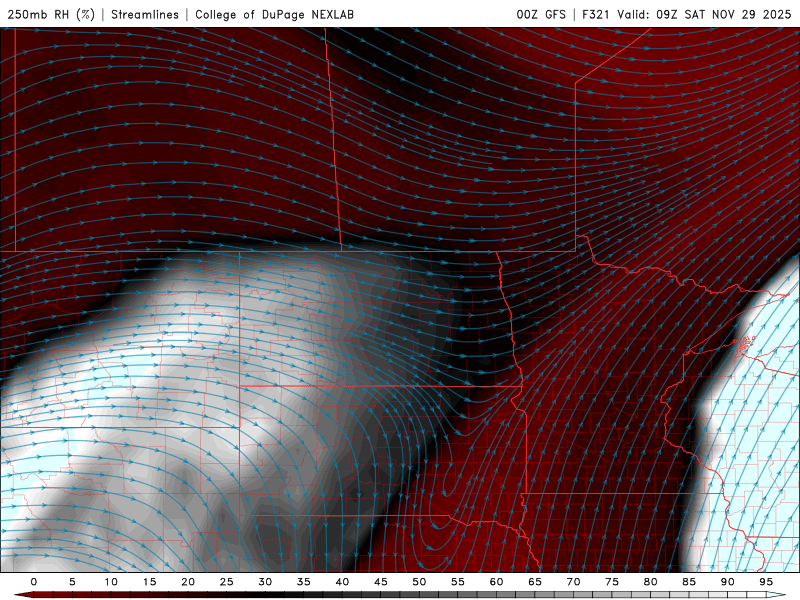Click the '25' colorbar label

click(x=227, y=582)
